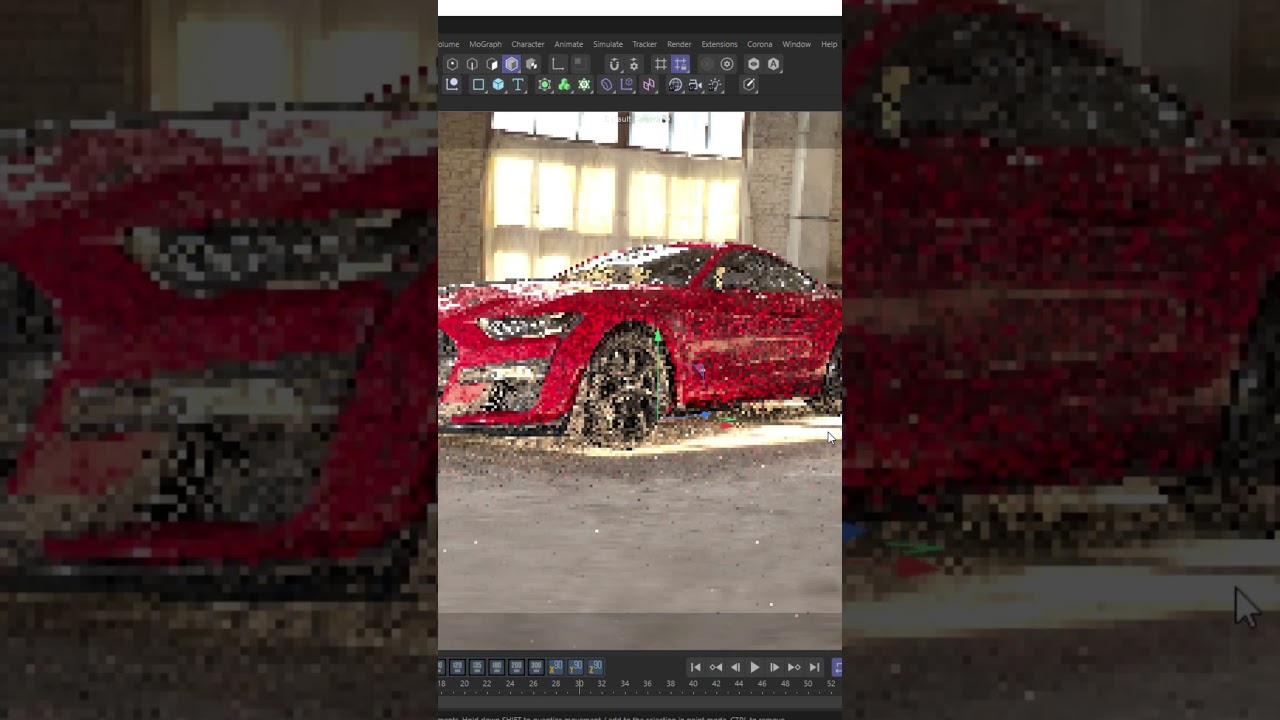Click the Workplane grid icon

click(x=660, y=64)
